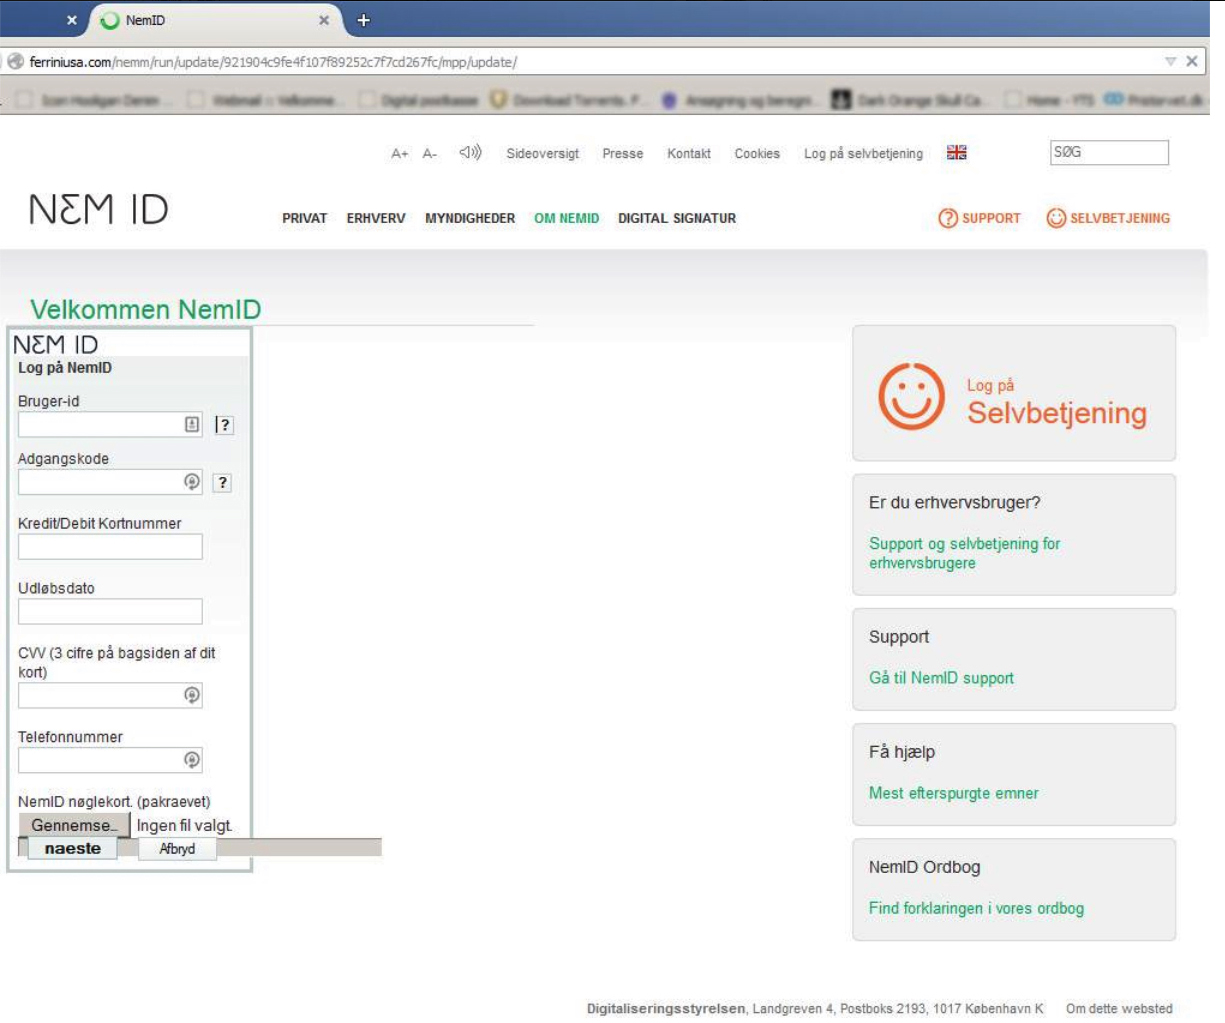1225x1023 pixels.
Task: Click help question mark beside Bruger-id
Action: click(225, 425)
